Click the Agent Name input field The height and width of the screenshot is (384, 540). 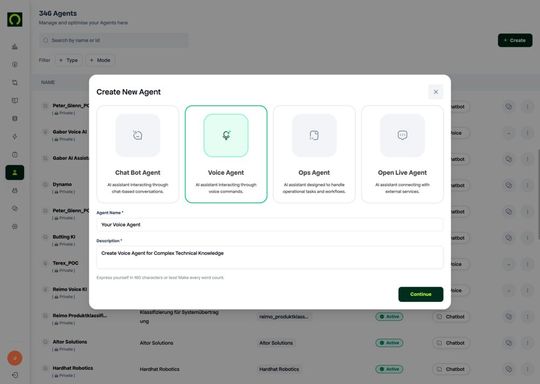click(270, 225)
